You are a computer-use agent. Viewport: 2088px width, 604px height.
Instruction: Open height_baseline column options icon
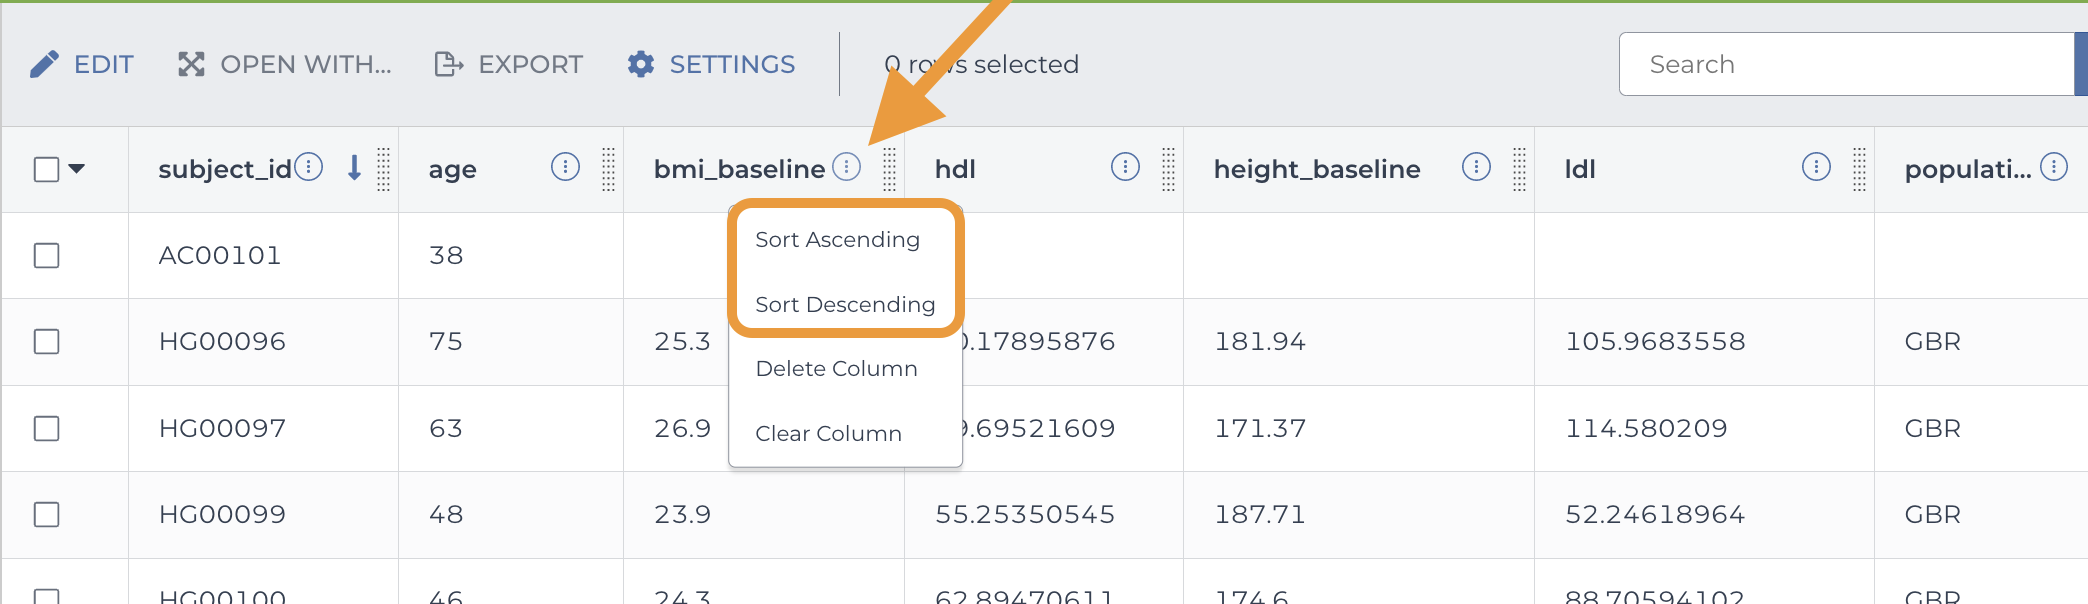1476,167
